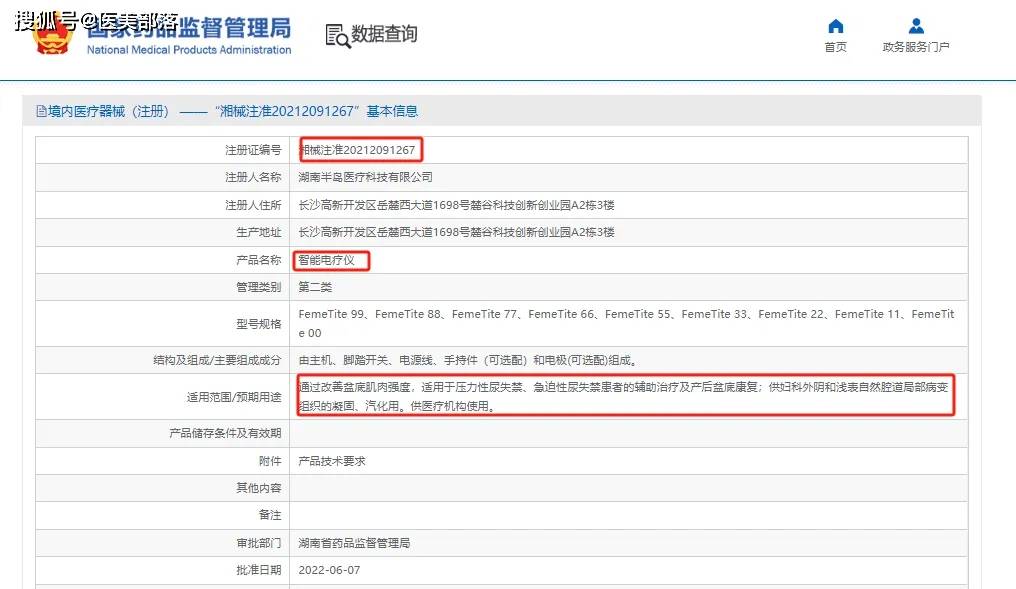
Task: Click the 其他内容 label
Action: [259, 488]
